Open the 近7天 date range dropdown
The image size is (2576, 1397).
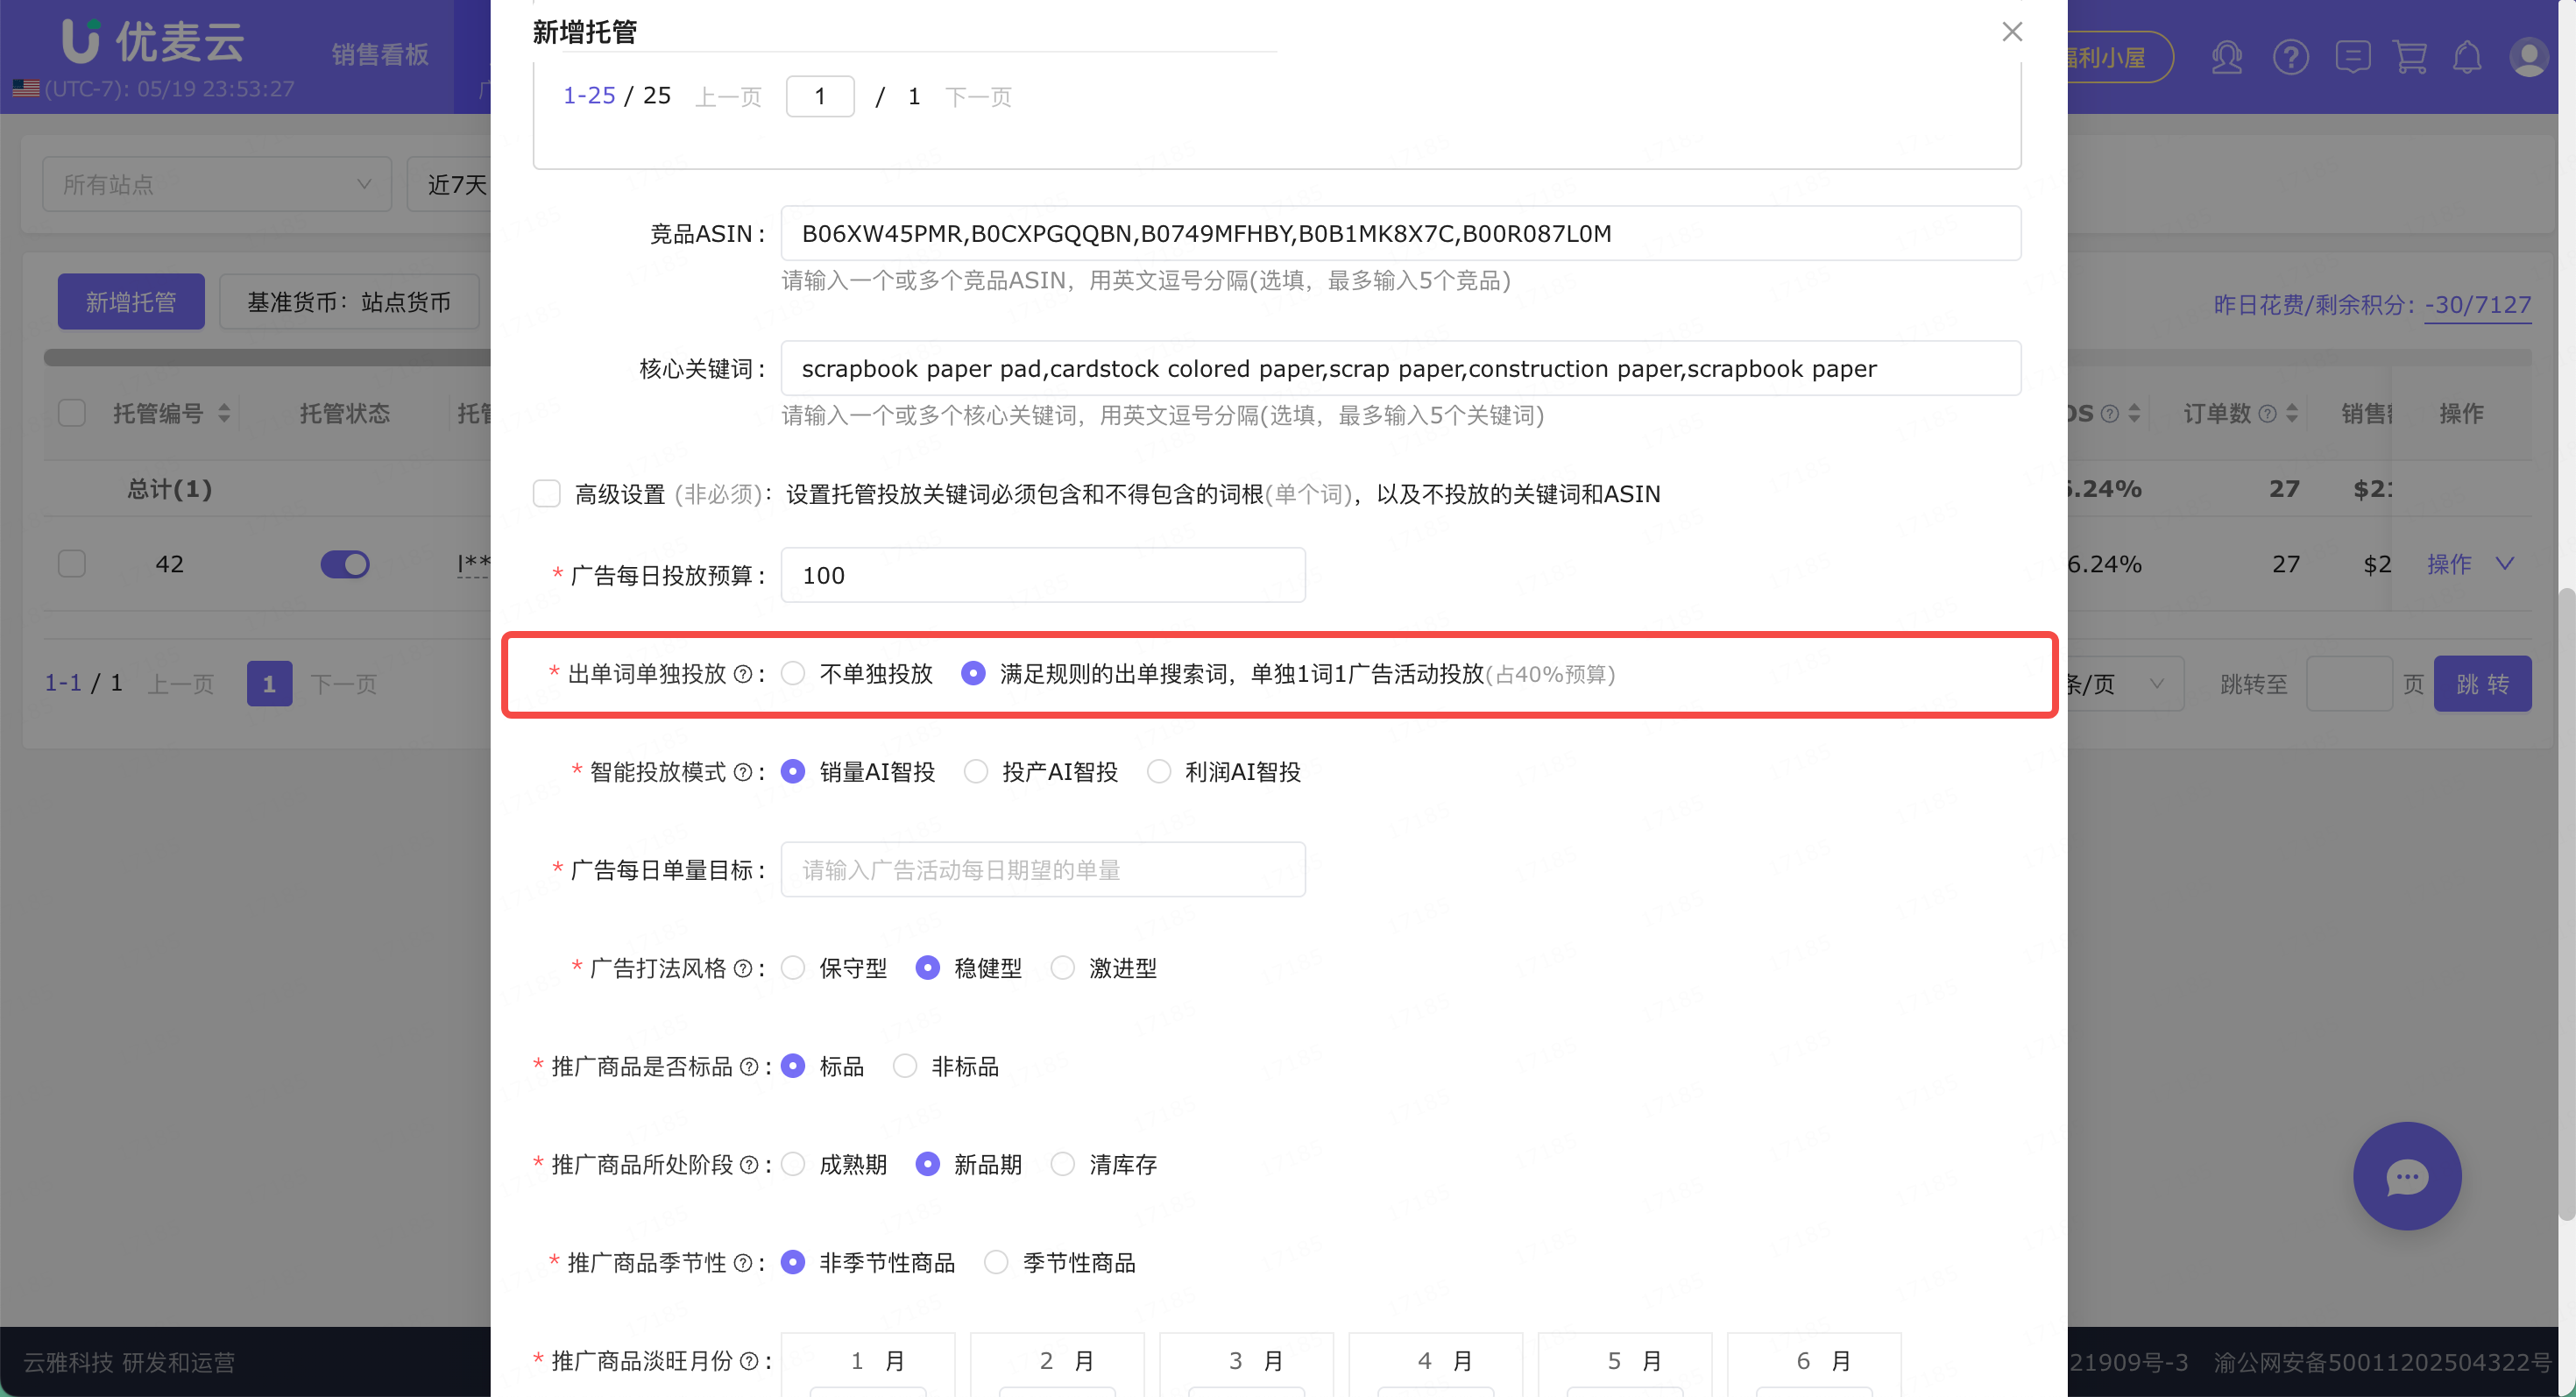(x=449, y=184)
